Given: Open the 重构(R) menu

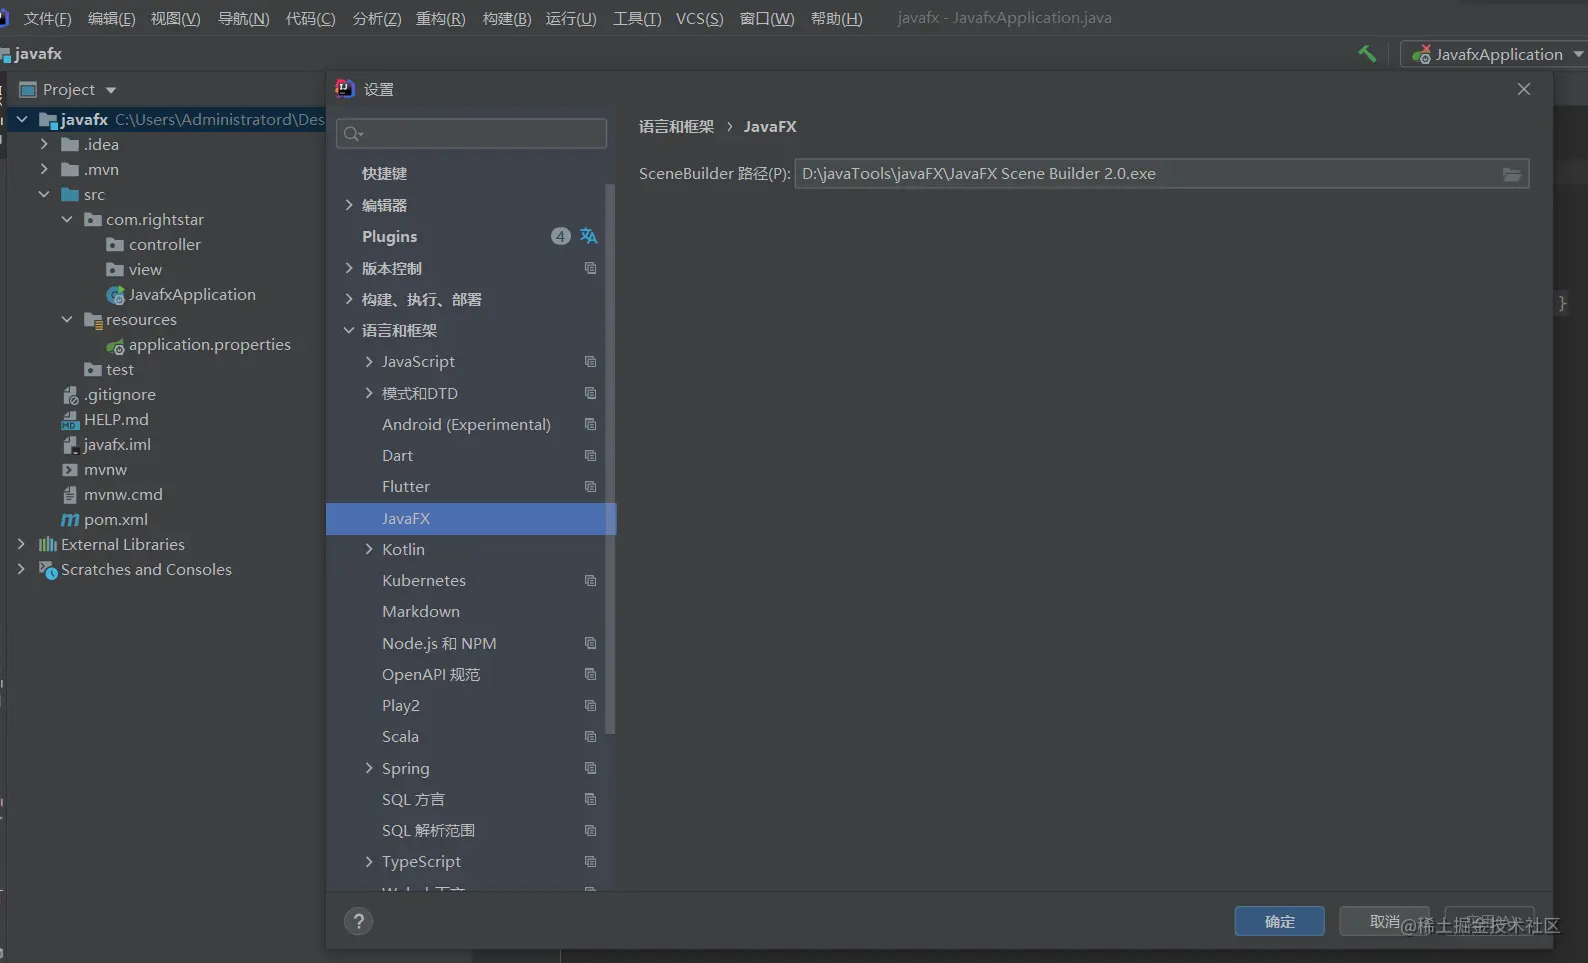Looking at the screenshot, I should point(440,19).
